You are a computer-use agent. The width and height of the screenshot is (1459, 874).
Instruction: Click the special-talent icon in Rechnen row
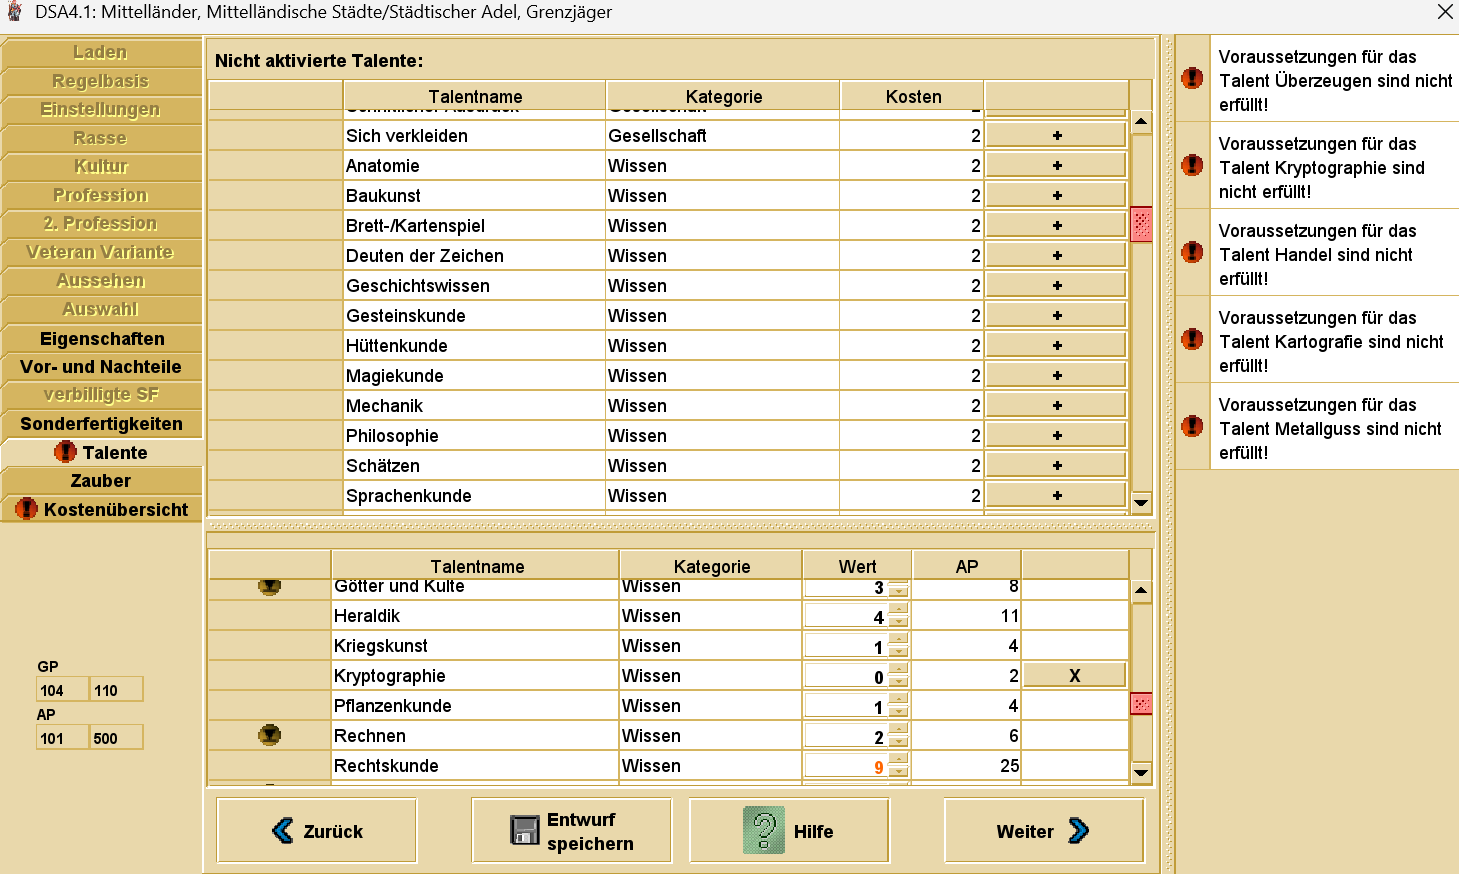coord(270,736)
